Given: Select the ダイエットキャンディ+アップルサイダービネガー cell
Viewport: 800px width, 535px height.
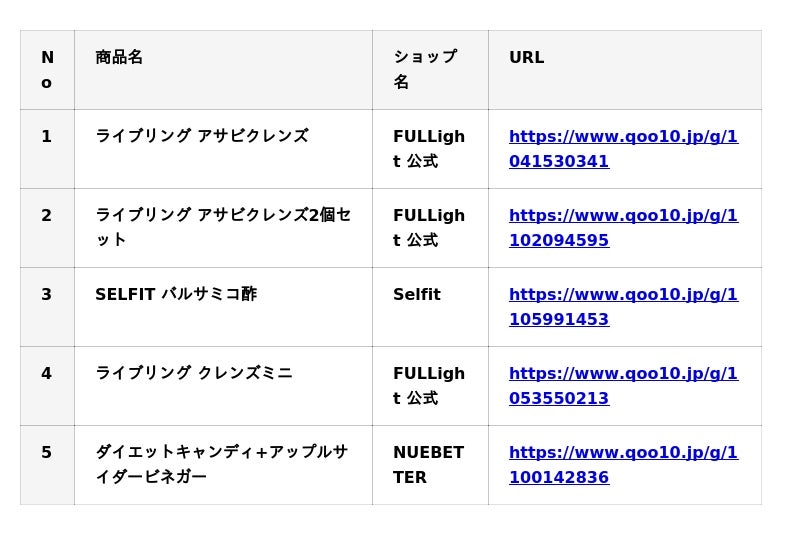Looking at the screenshot, I should click(x=221, y=464).
